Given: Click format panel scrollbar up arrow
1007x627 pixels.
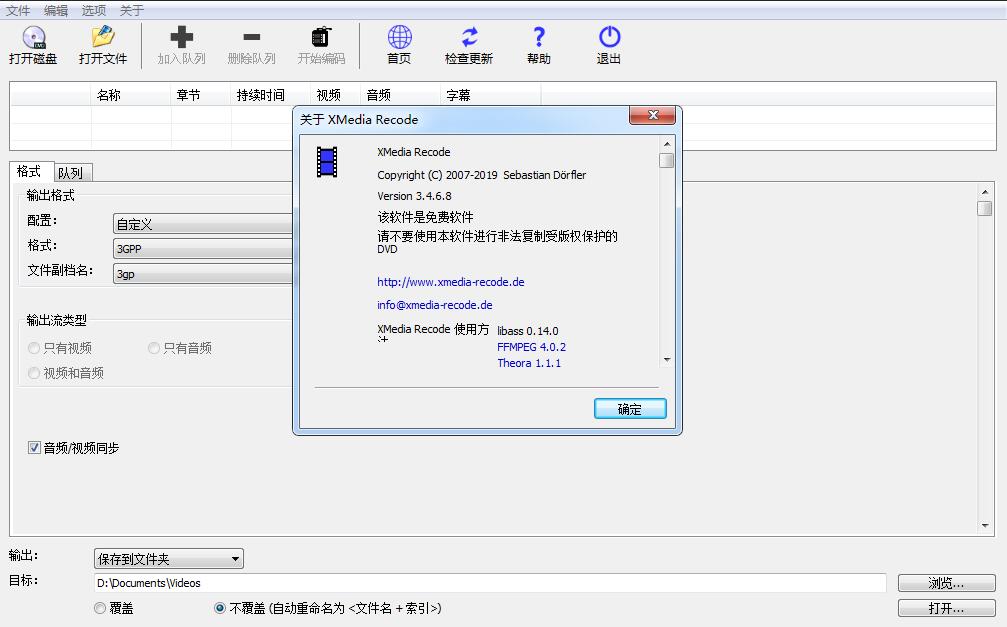Looking at the screenshot, I should [x=985, y=192].
